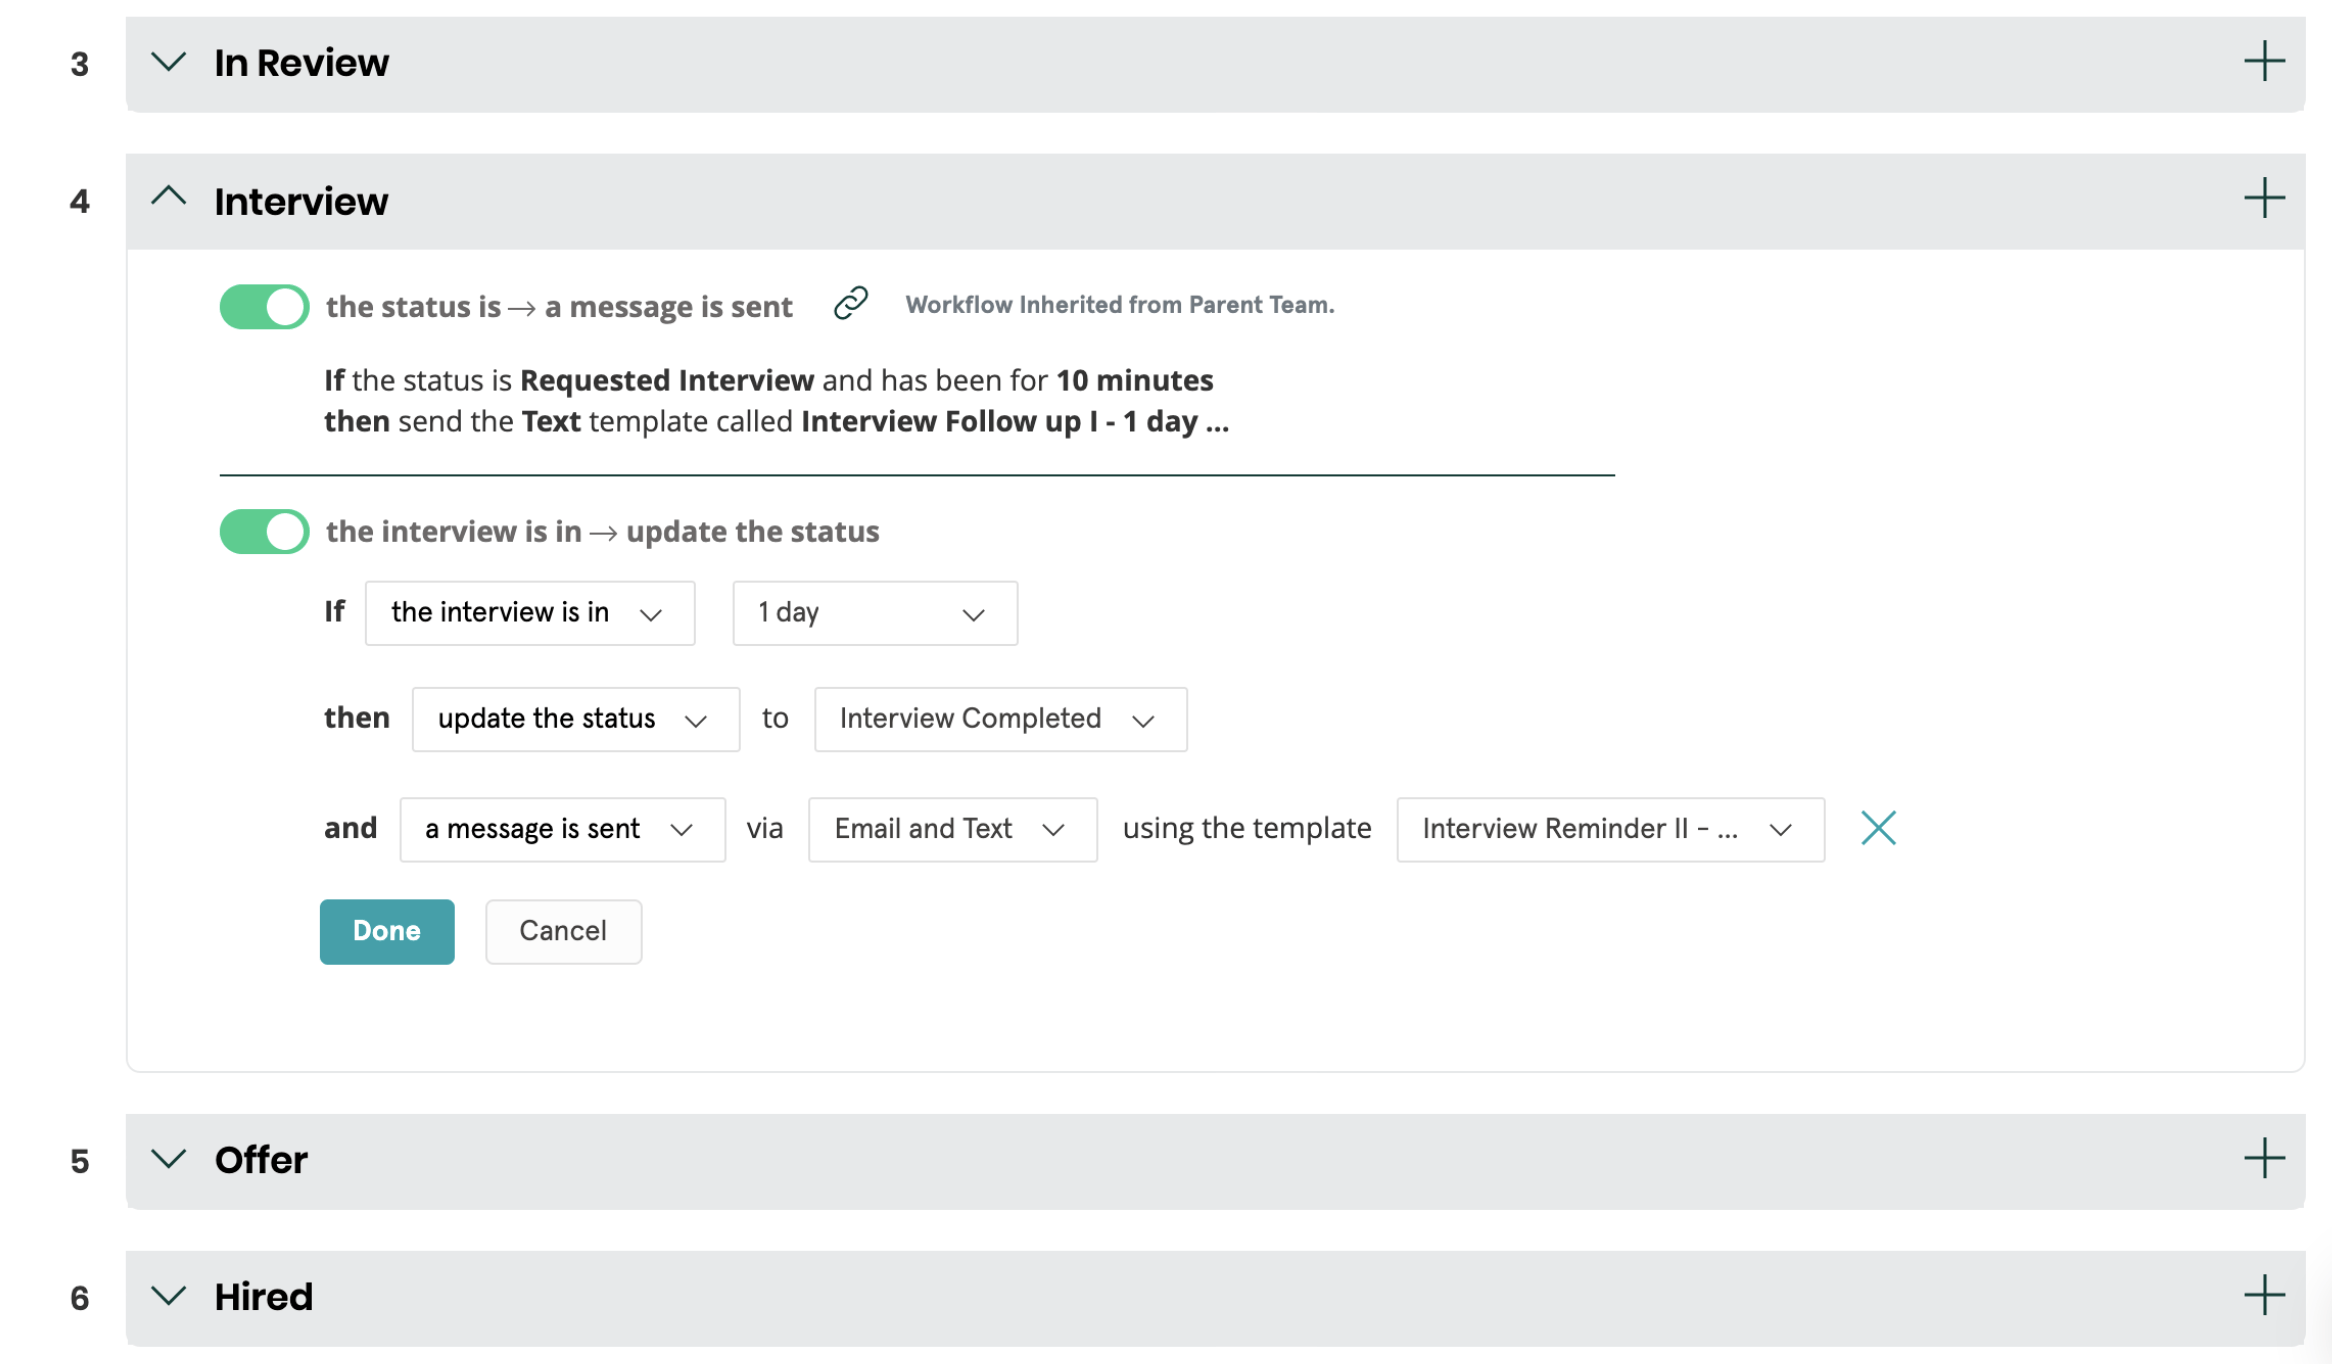Open the a message is sent dropdown
The image size is (2332, 1364).
[x=561, y=828]
